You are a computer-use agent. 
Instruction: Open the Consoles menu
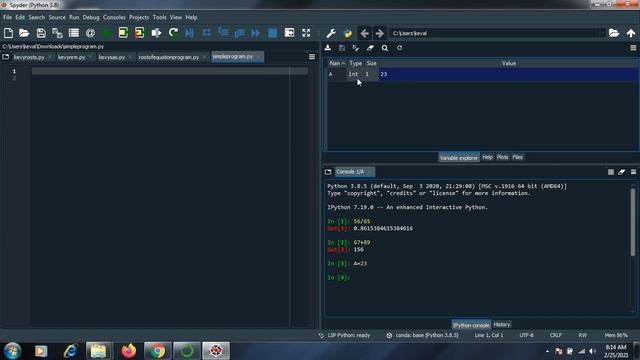114,18
